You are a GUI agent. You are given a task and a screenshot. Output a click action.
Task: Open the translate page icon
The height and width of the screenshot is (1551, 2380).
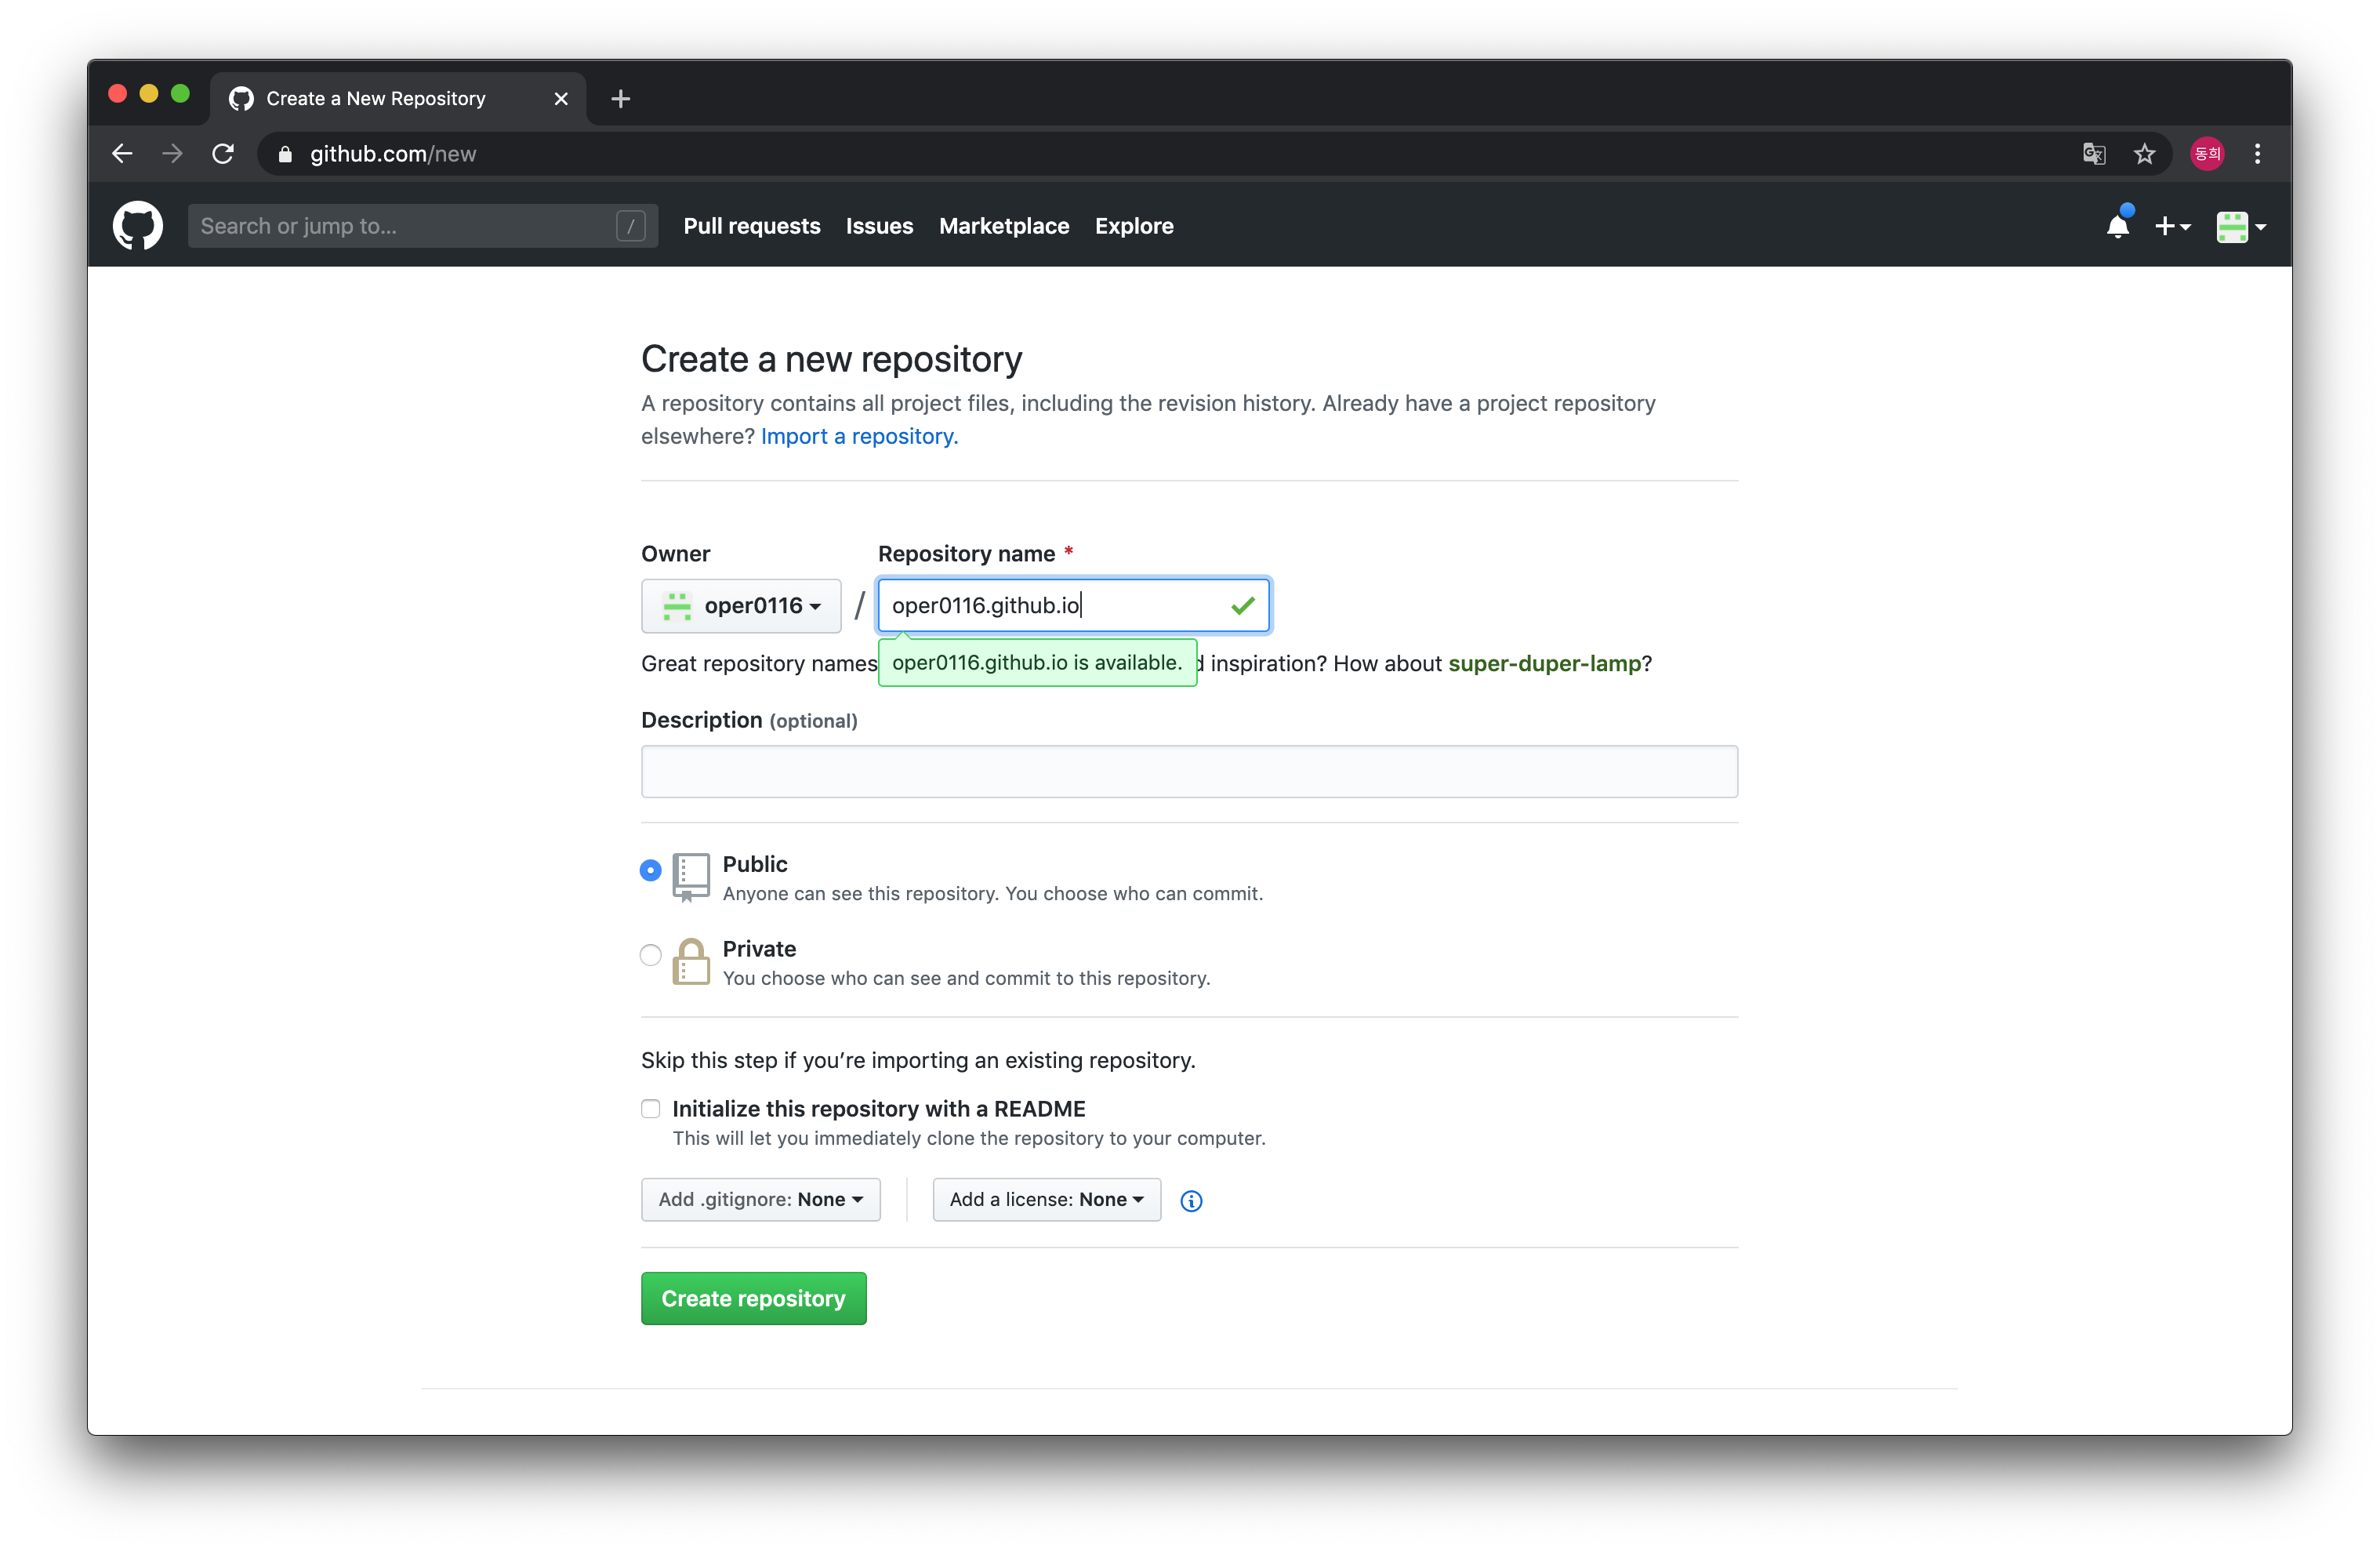click(2094, 154)
